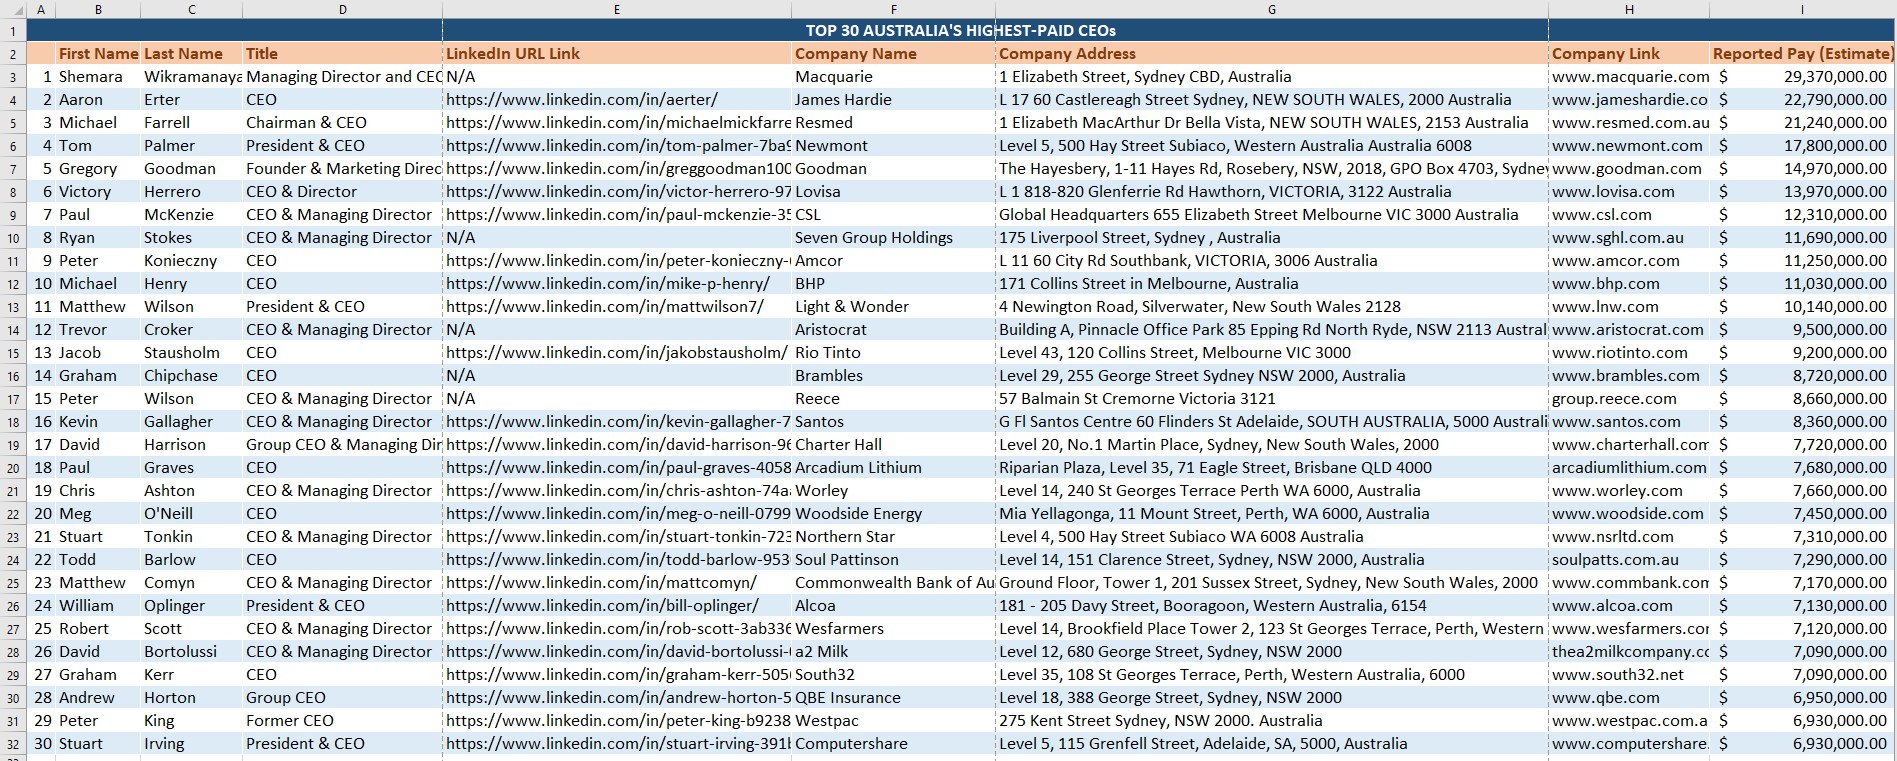Select the "LinkedIn URL Link" header cell
Image resolution: width=1897 pixels, height=761 pixels.
click(617, 54)
